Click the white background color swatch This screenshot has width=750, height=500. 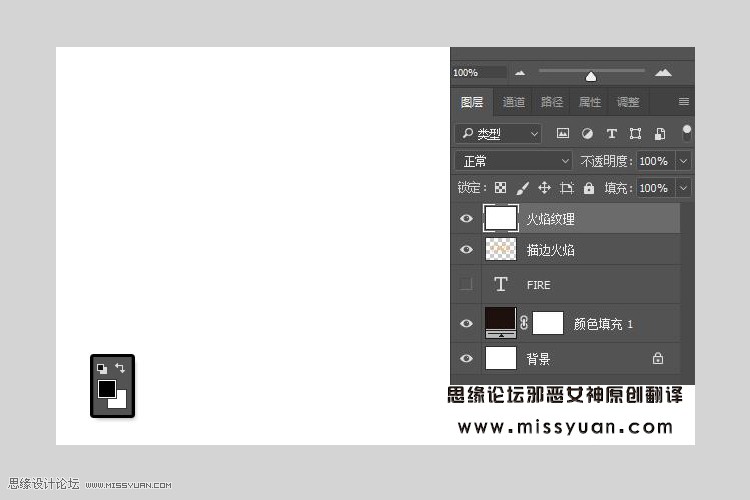121,402
